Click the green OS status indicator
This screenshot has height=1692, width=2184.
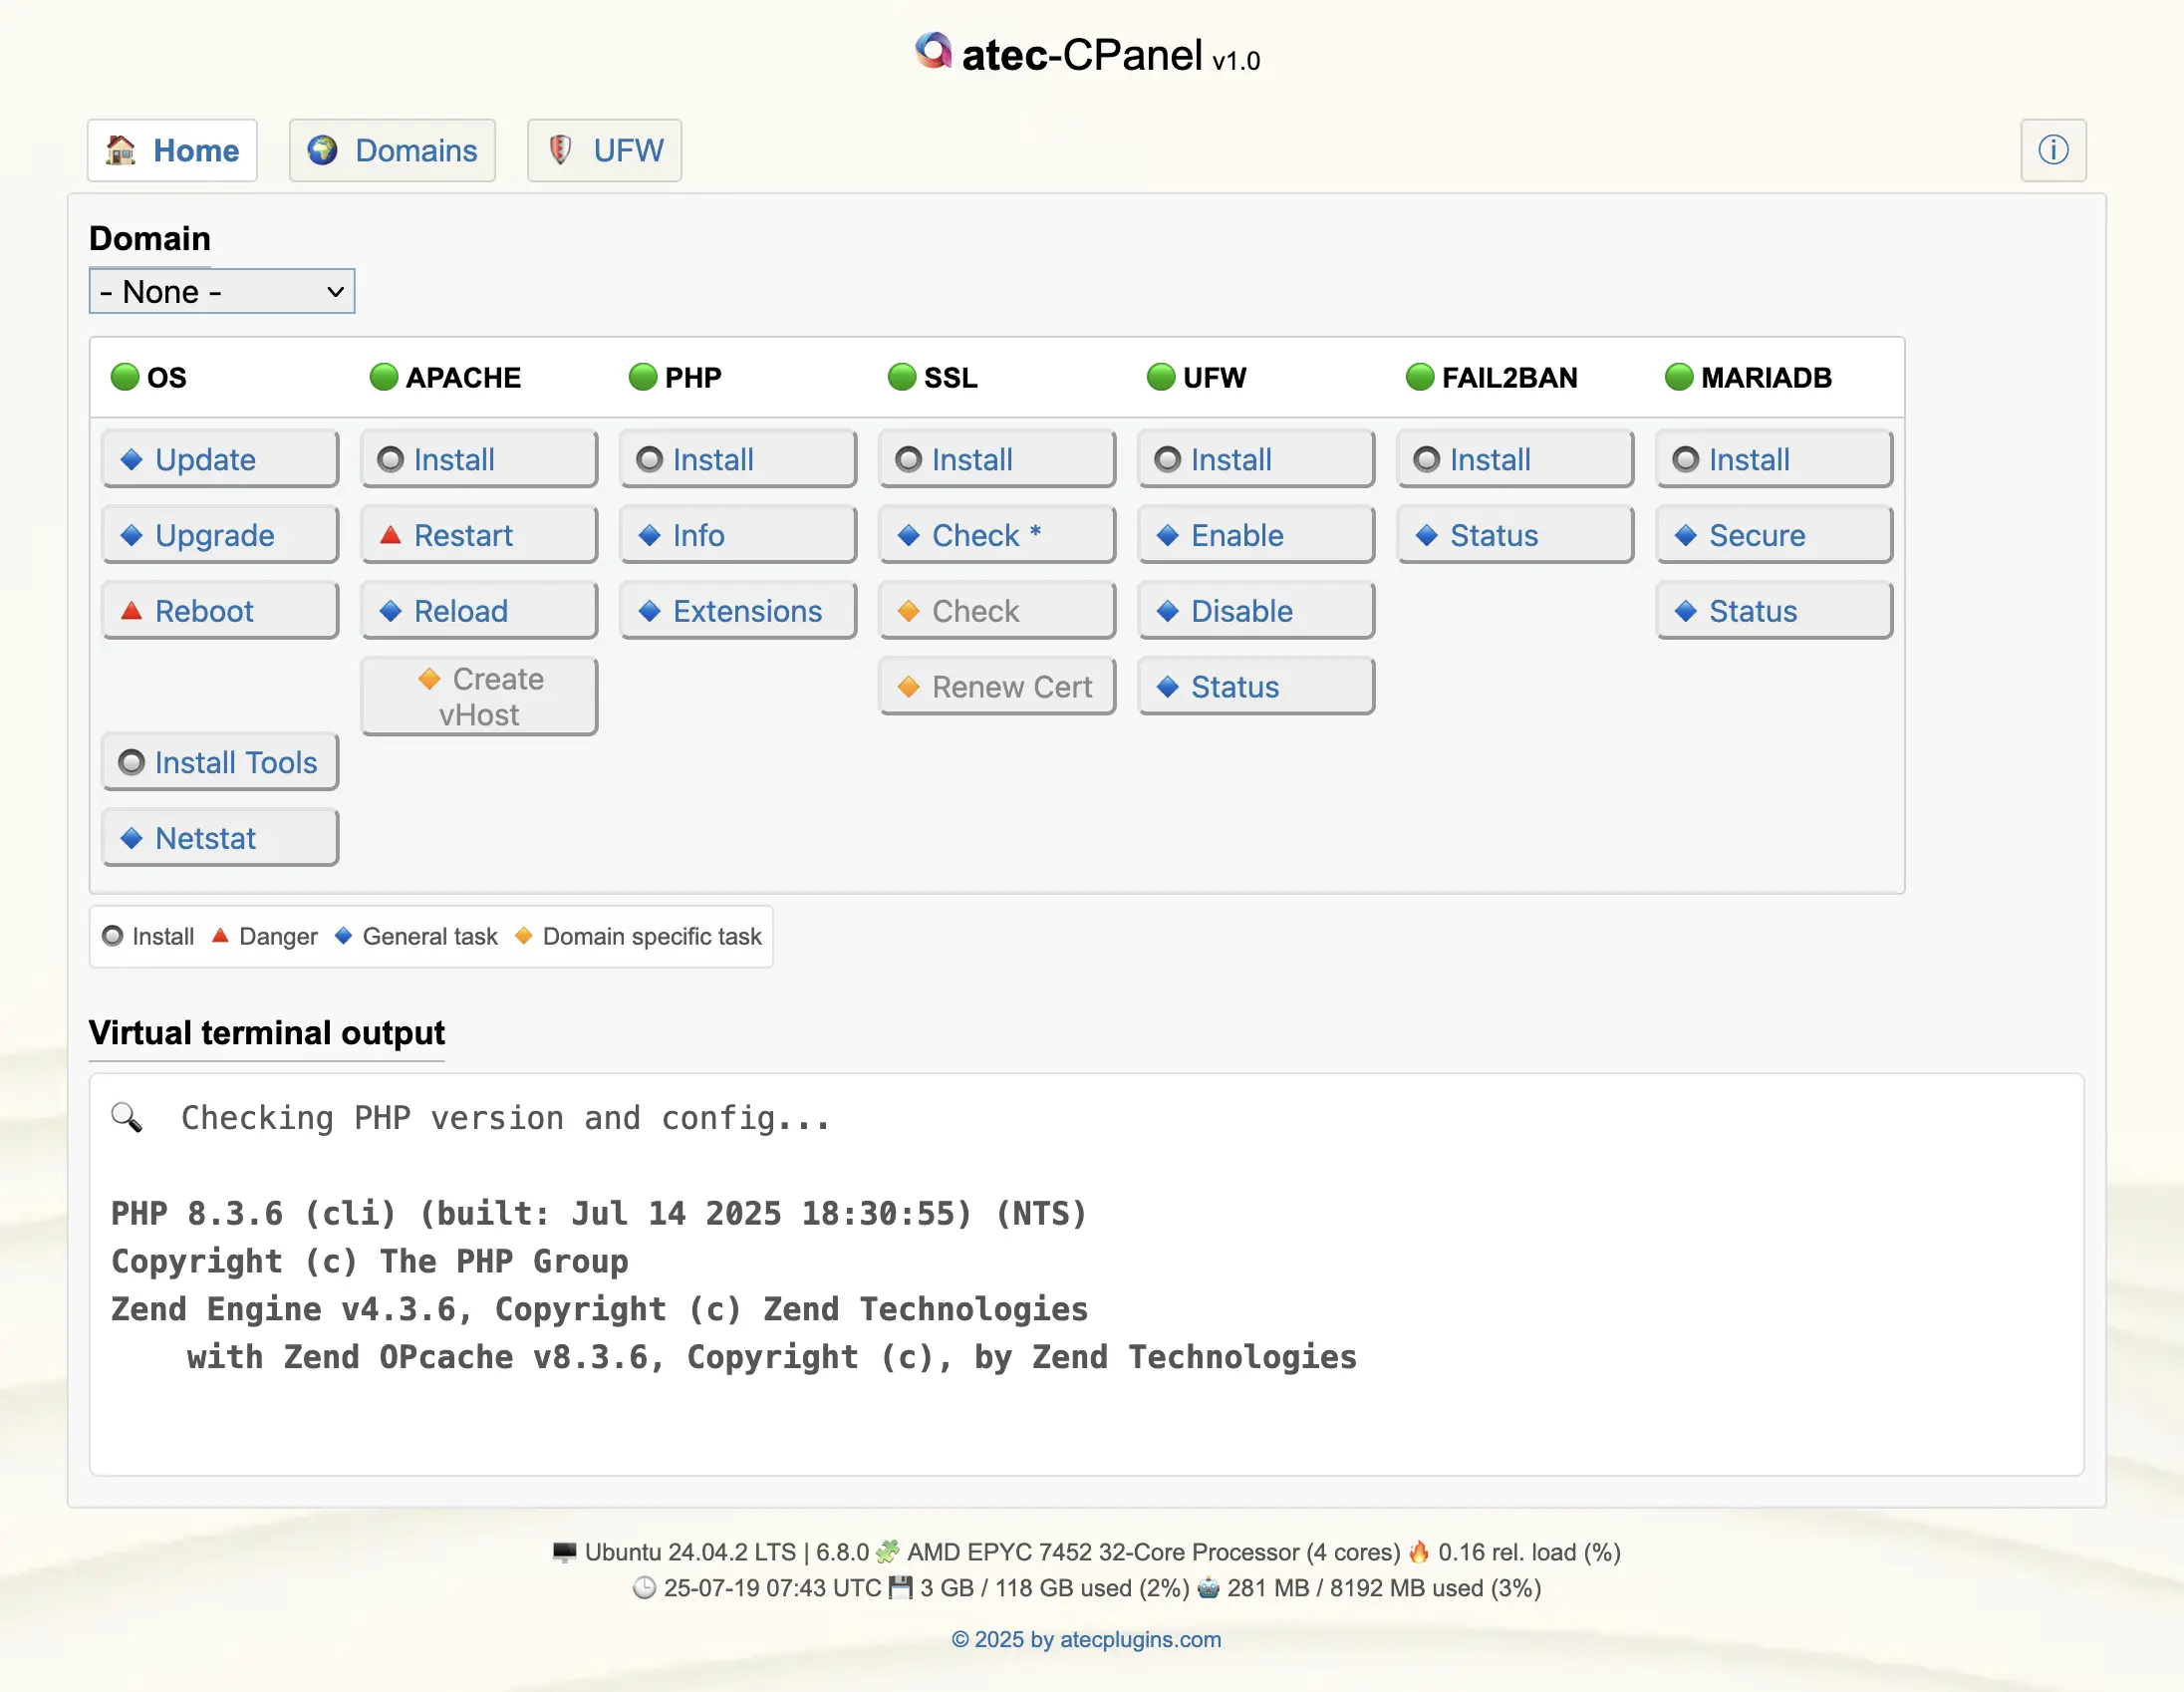[x=125, y=377]
